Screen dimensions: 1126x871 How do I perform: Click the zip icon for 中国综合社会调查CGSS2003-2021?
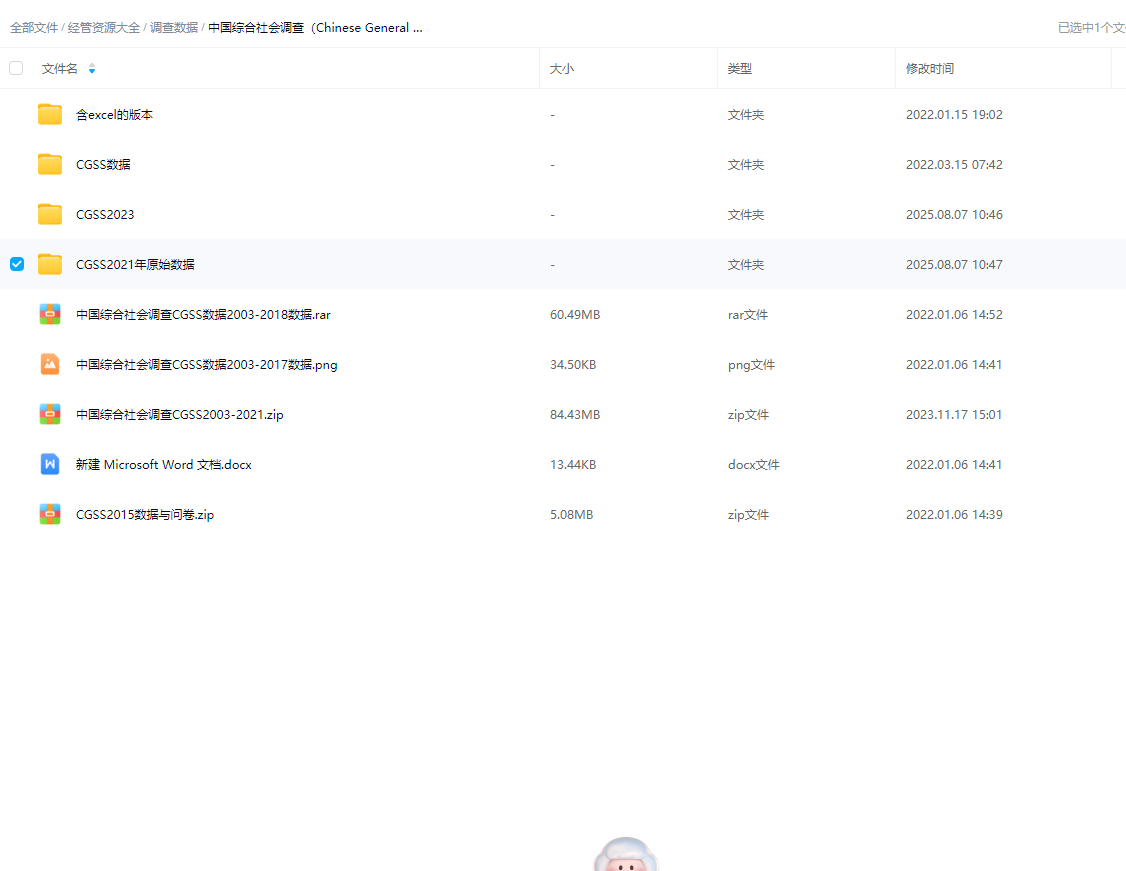click(x=50, y=414)
